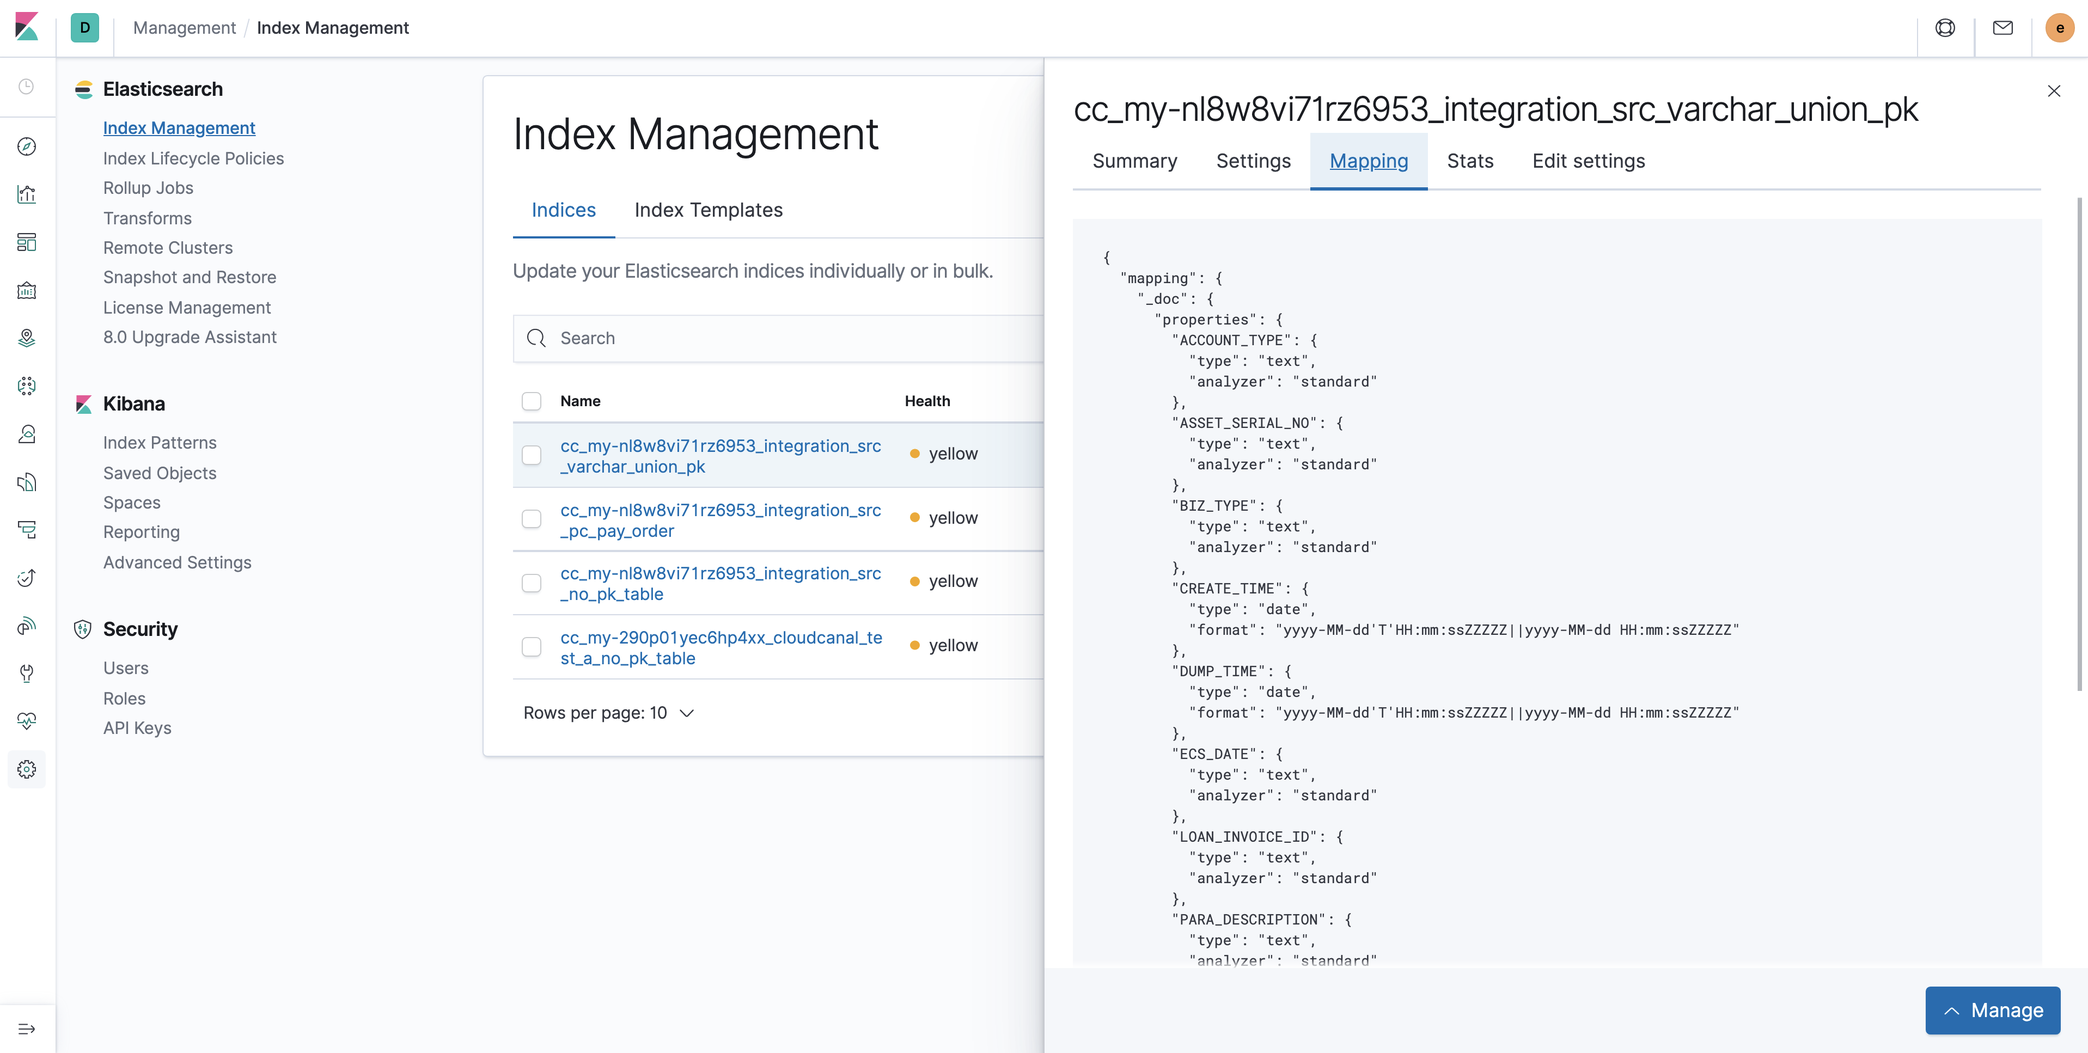Open Stack Monitoring heartbeat icon

click(27, 721)
